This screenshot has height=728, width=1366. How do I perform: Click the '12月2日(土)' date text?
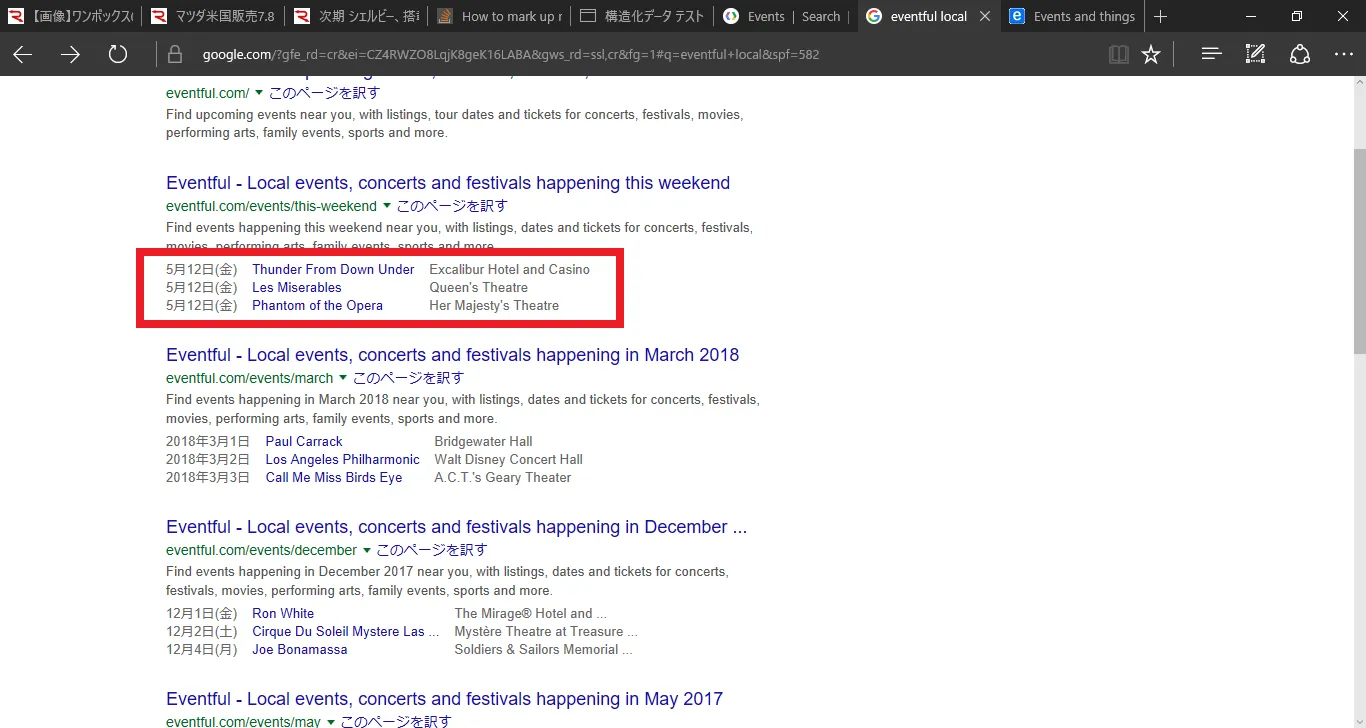coord(201,631)
